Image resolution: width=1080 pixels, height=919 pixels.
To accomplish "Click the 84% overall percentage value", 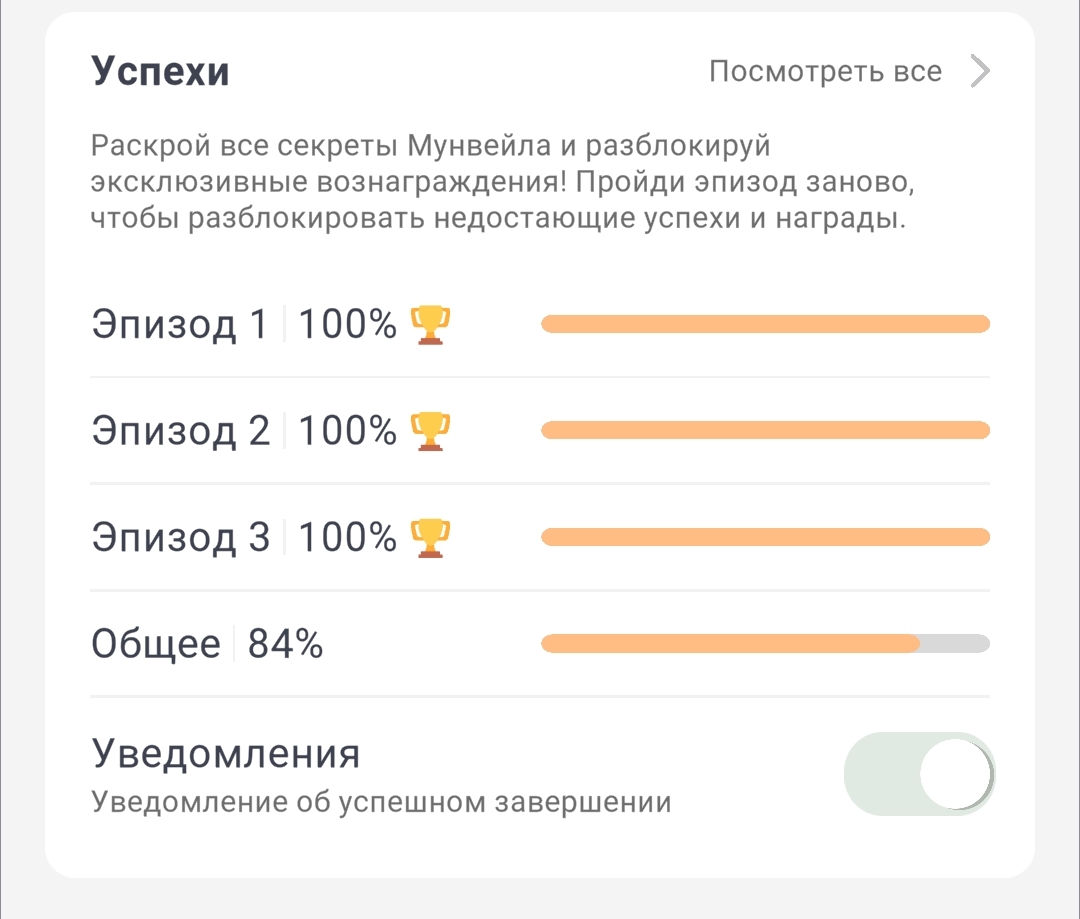I will point(285,644).
